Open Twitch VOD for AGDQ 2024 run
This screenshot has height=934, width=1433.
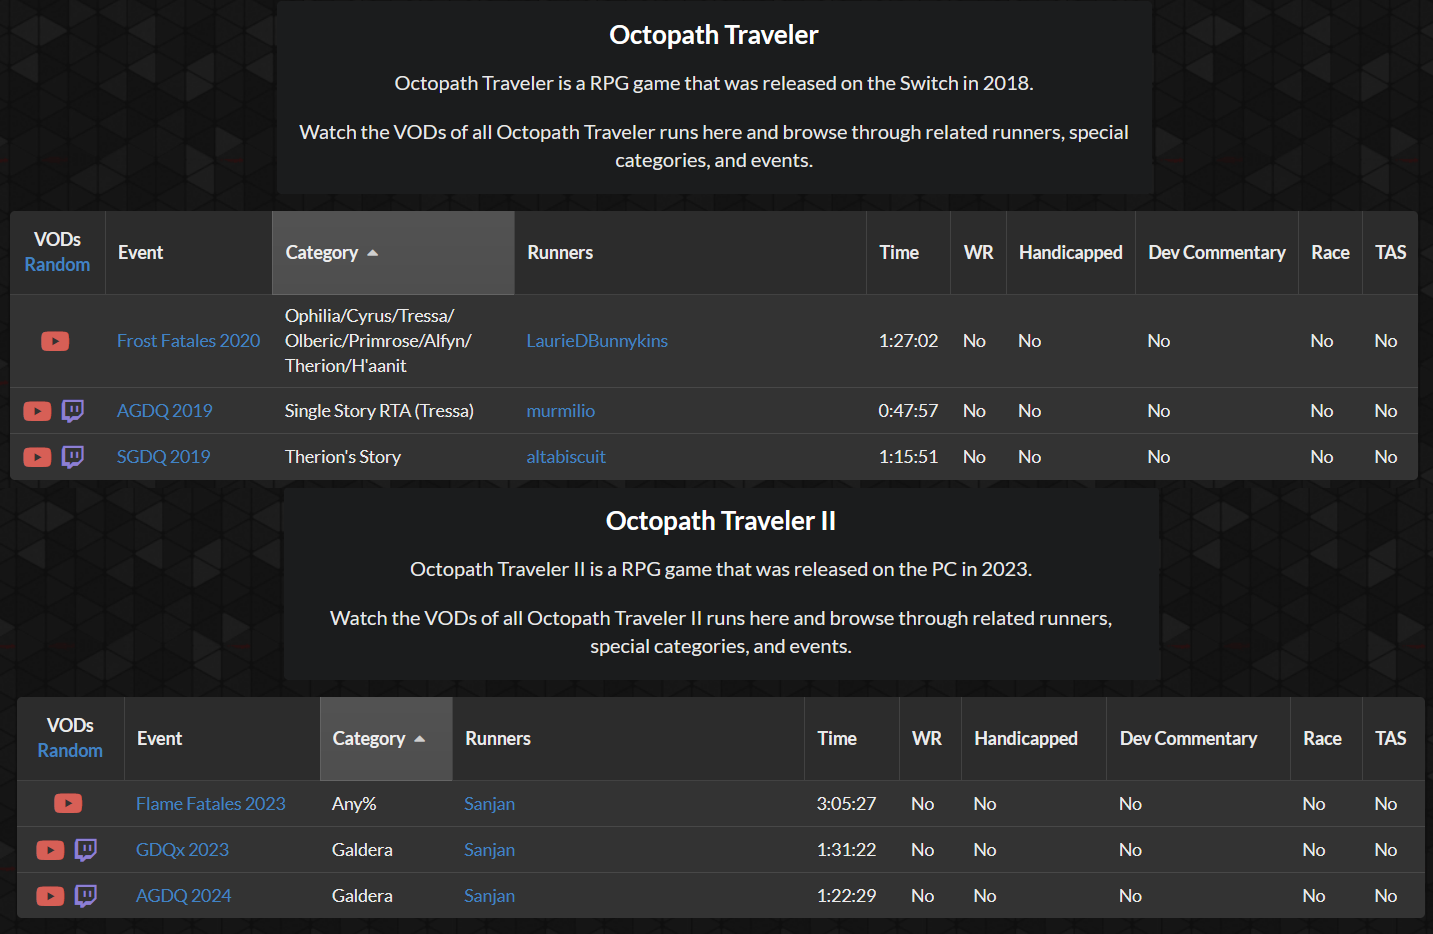pyautogui.click(x=86, y=896)
